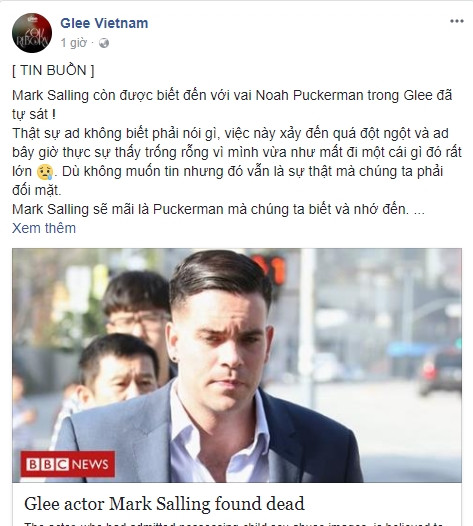This screenshot has width=473, height=526.
Task: Visit the Glee Vietnam page name link
Action: (x=104, y=23)
